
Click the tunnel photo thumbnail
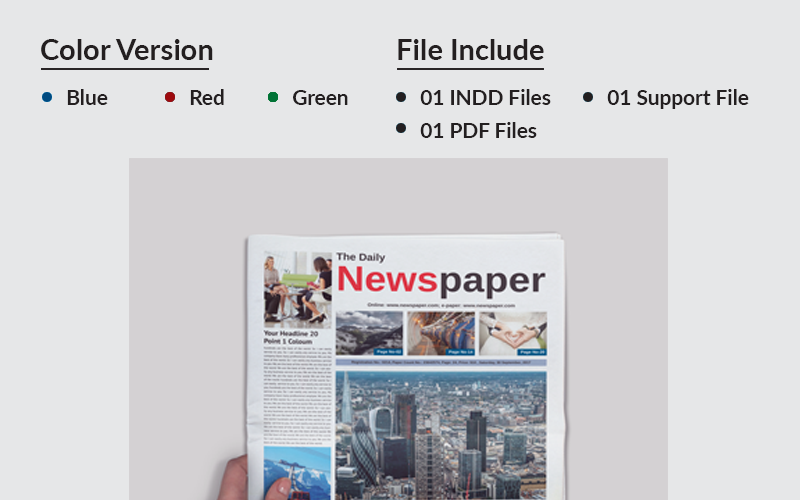pos(441,333)
